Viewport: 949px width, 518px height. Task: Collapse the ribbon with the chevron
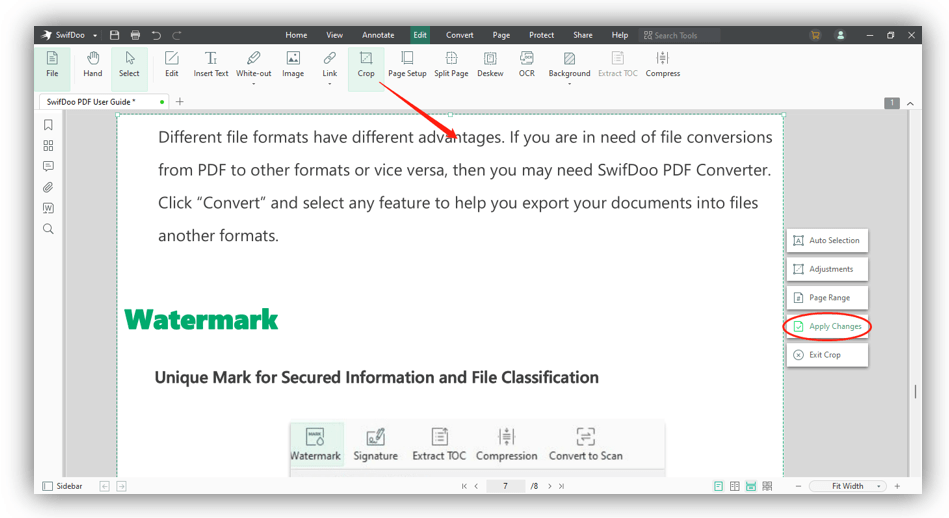[x=910, y=103]
